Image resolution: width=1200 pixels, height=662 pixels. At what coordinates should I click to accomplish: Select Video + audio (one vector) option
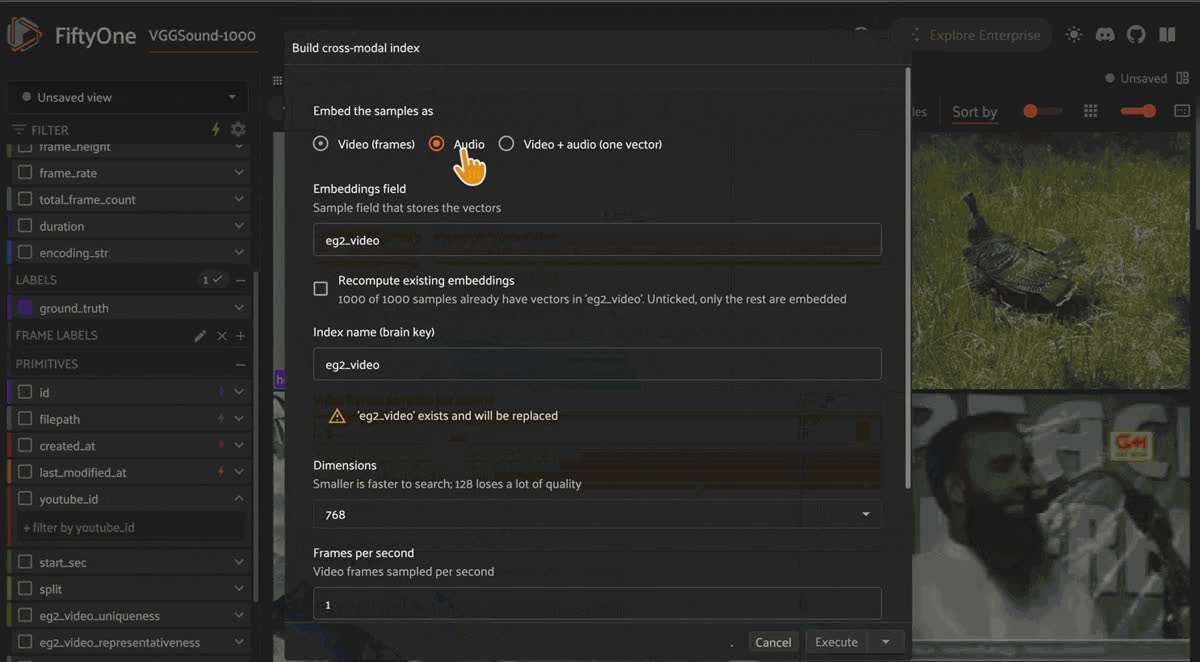pos(506,144)
